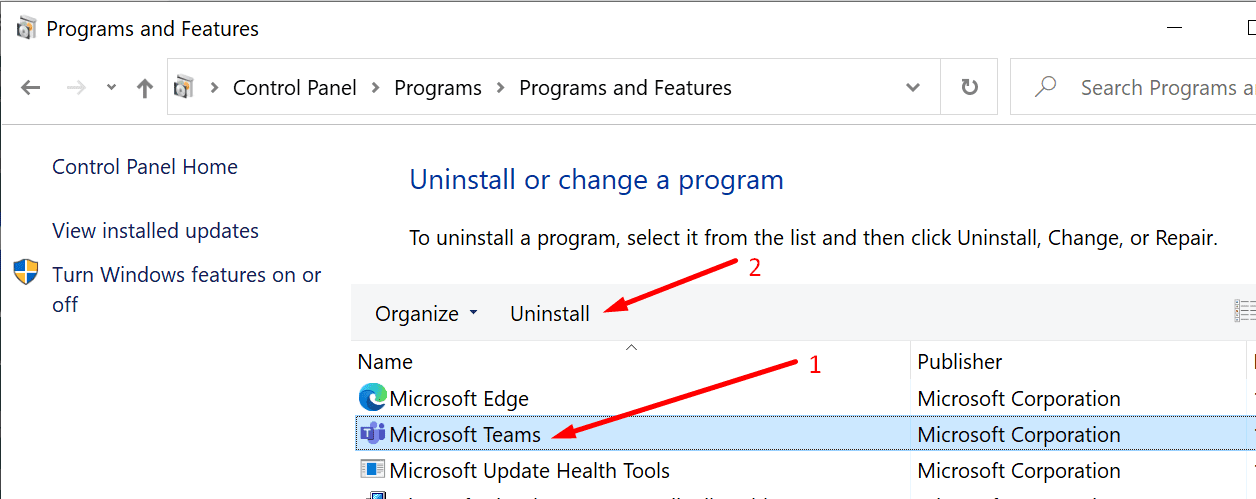
Task: Click the Windows features shield icon
Action: (x=26, y=273)
